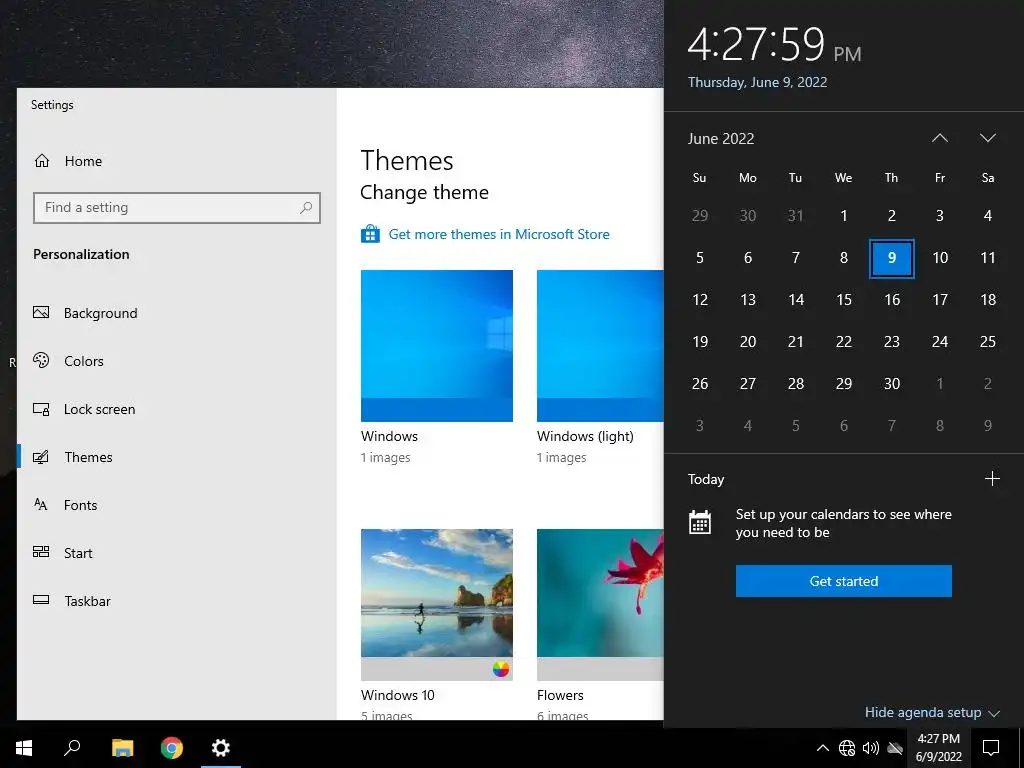1024x768 pixels.
Task: Open the Action Center notifications icon
Action: click(991, 748)
